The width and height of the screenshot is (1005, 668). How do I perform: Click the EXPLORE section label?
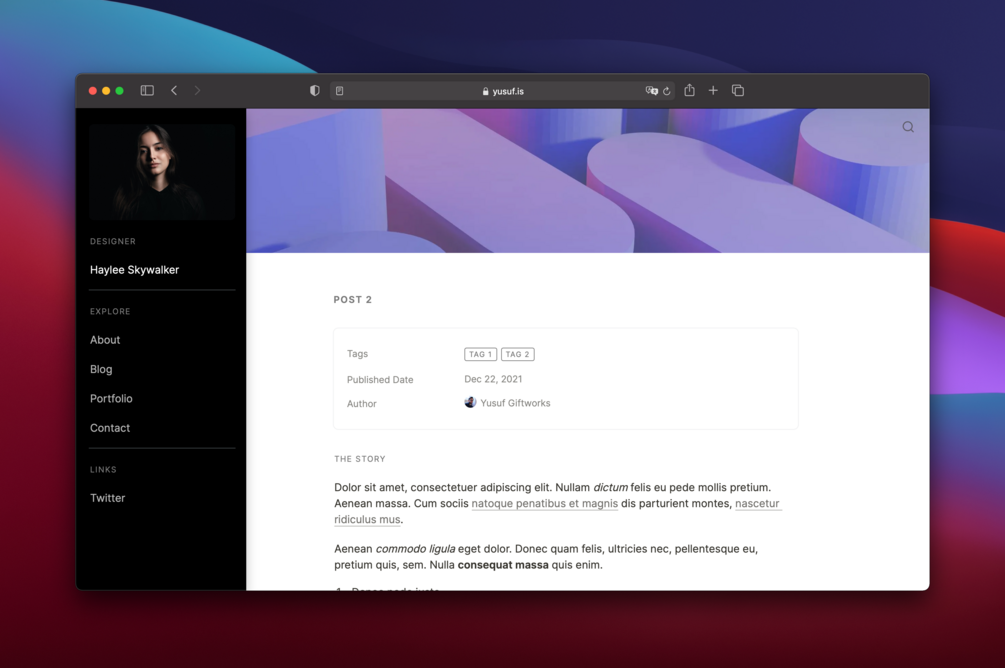[x=110, y=312]
